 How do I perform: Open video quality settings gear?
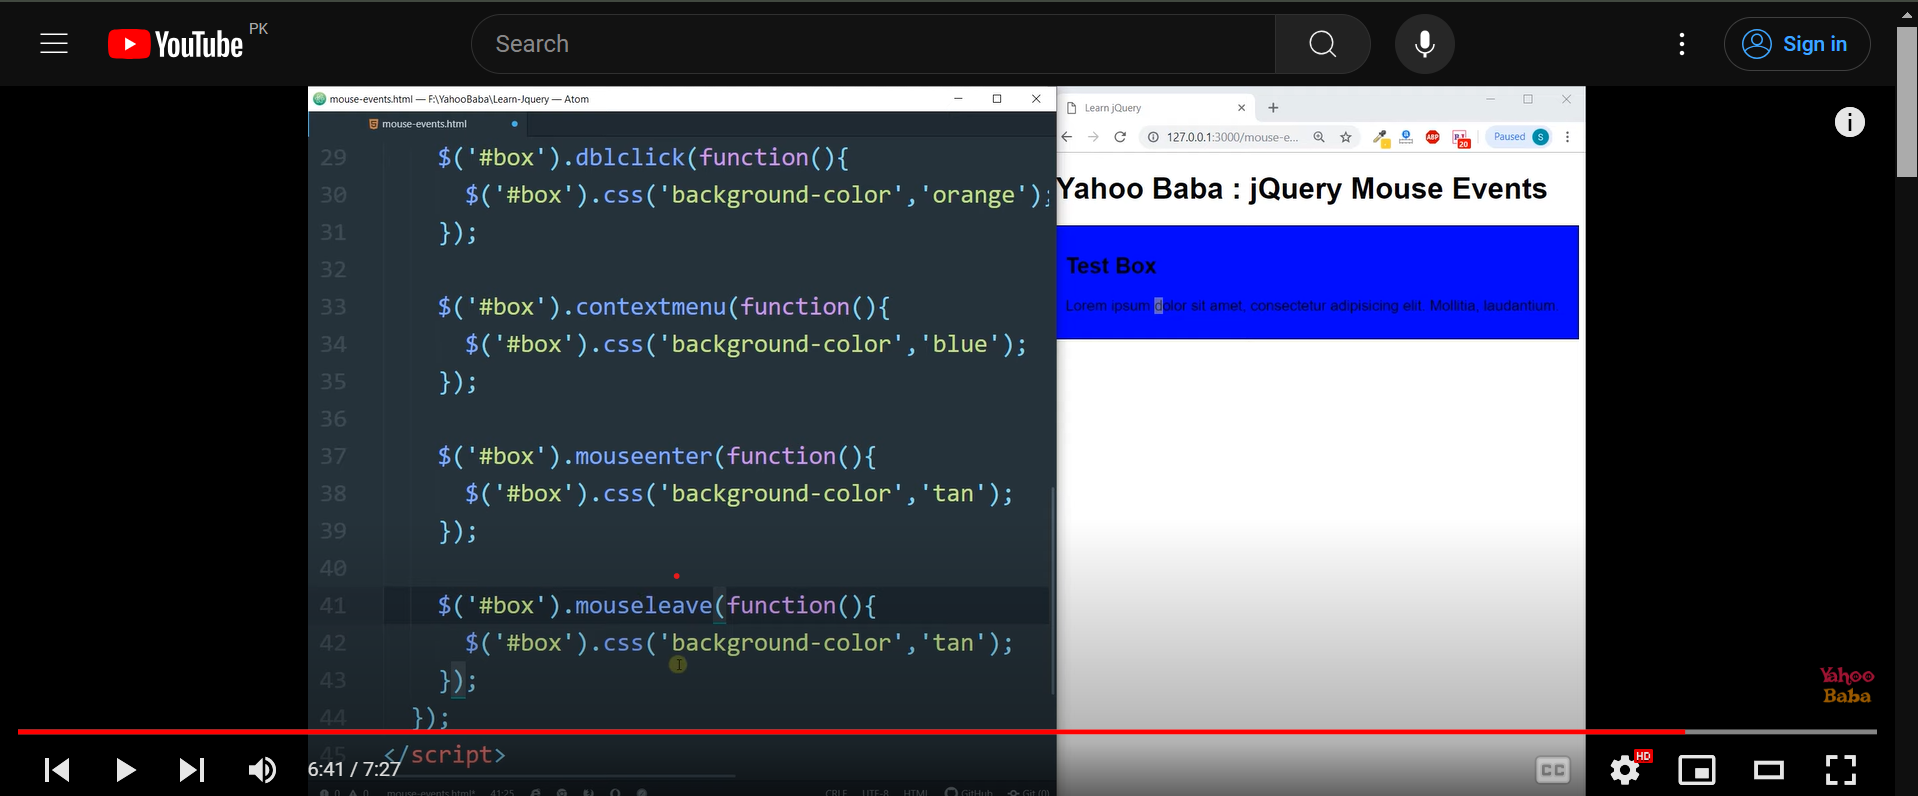tap(1625, 769)
